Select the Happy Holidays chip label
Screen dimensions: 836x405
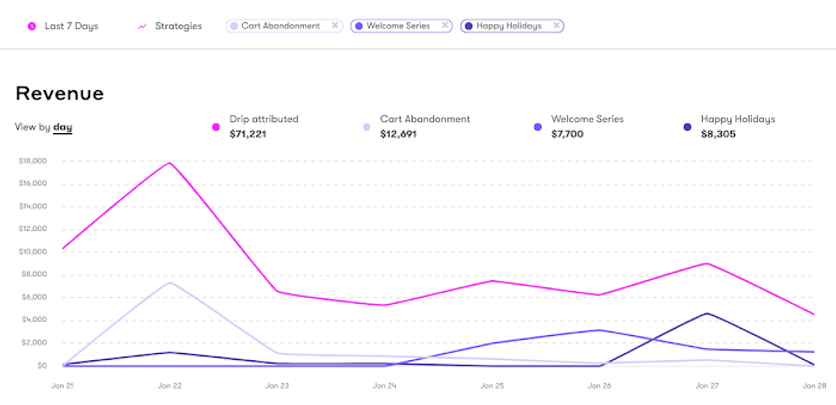[x=509, y=26]
